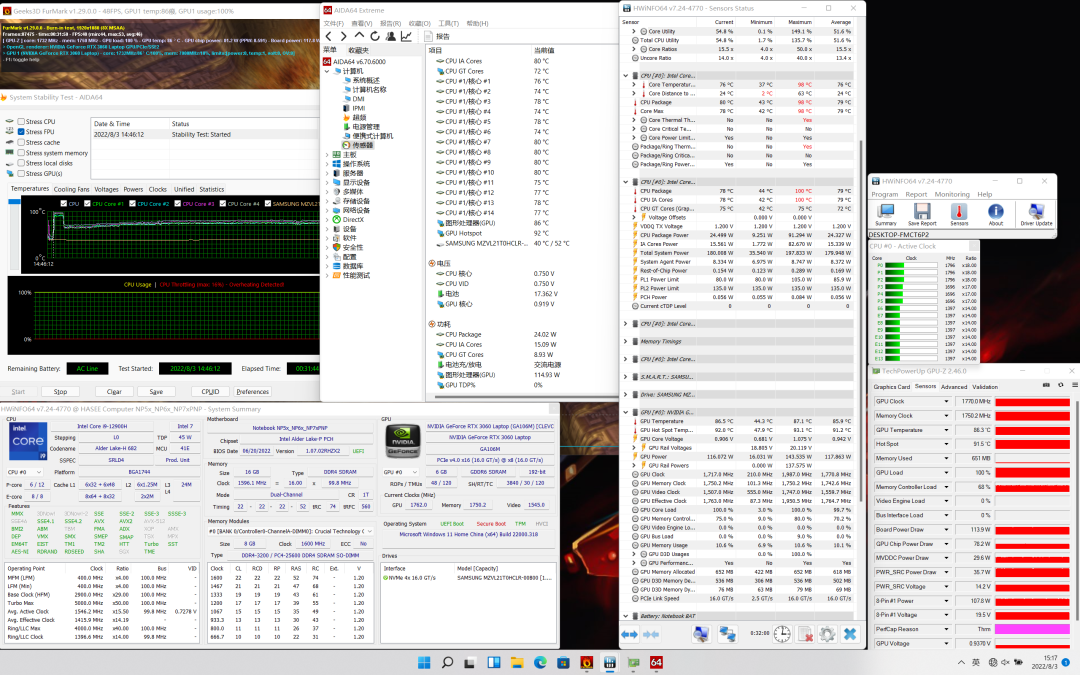This screenshot has width=1080, height=675.
Task: Click Stop button in Stability Test
Action: pyautogui.click(x=61, y=391)
